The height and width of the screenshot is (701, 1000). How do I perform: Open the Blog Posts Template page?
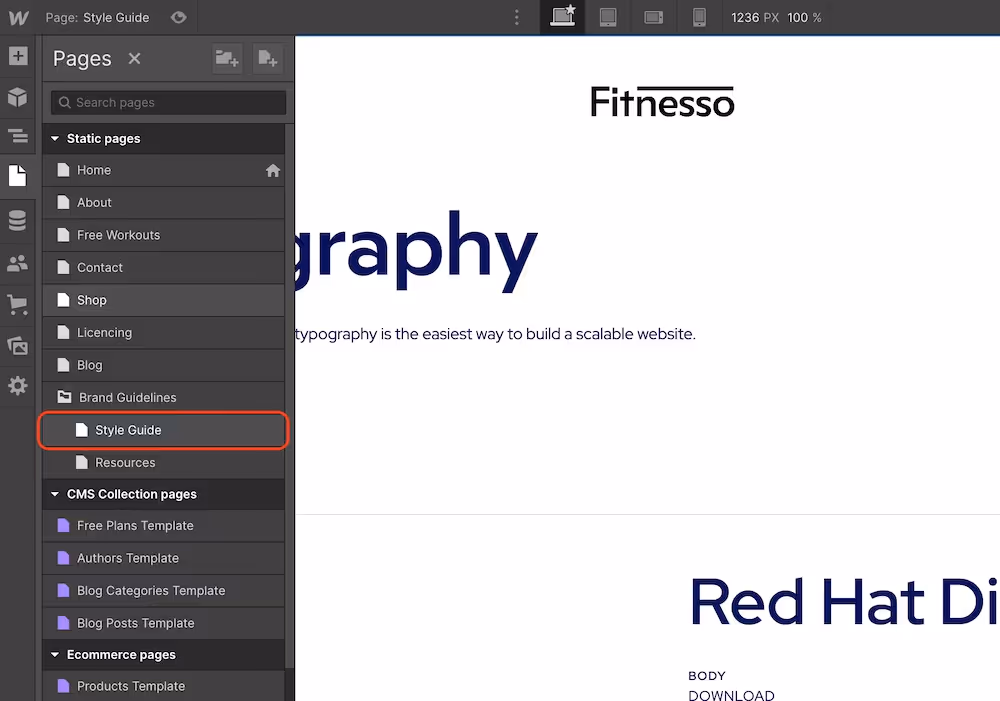coord(163,624)
